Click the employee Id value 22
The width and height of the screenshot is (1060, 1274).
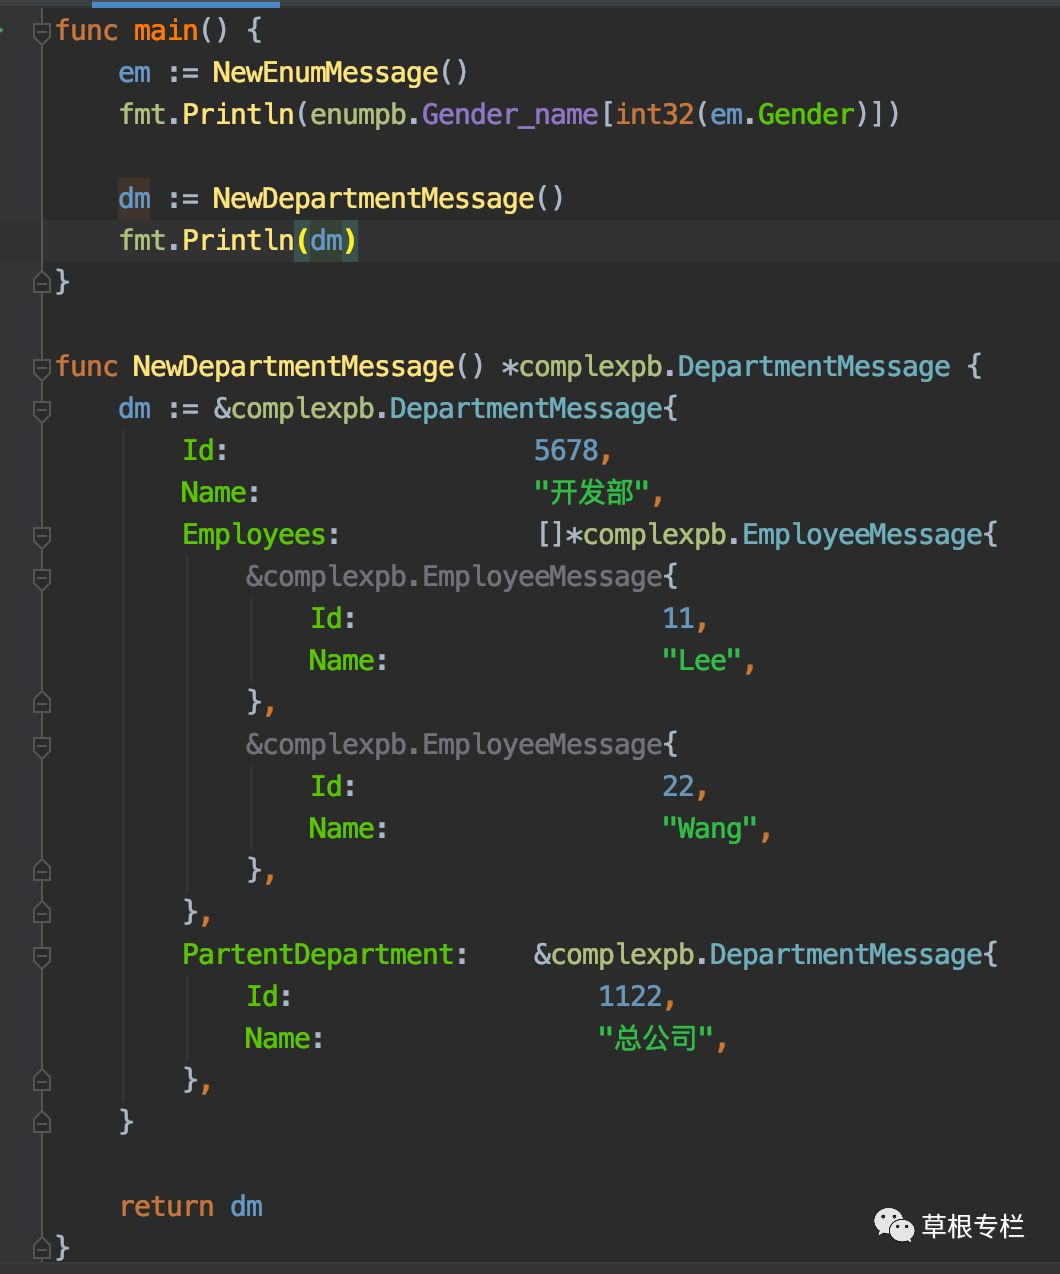678,787
